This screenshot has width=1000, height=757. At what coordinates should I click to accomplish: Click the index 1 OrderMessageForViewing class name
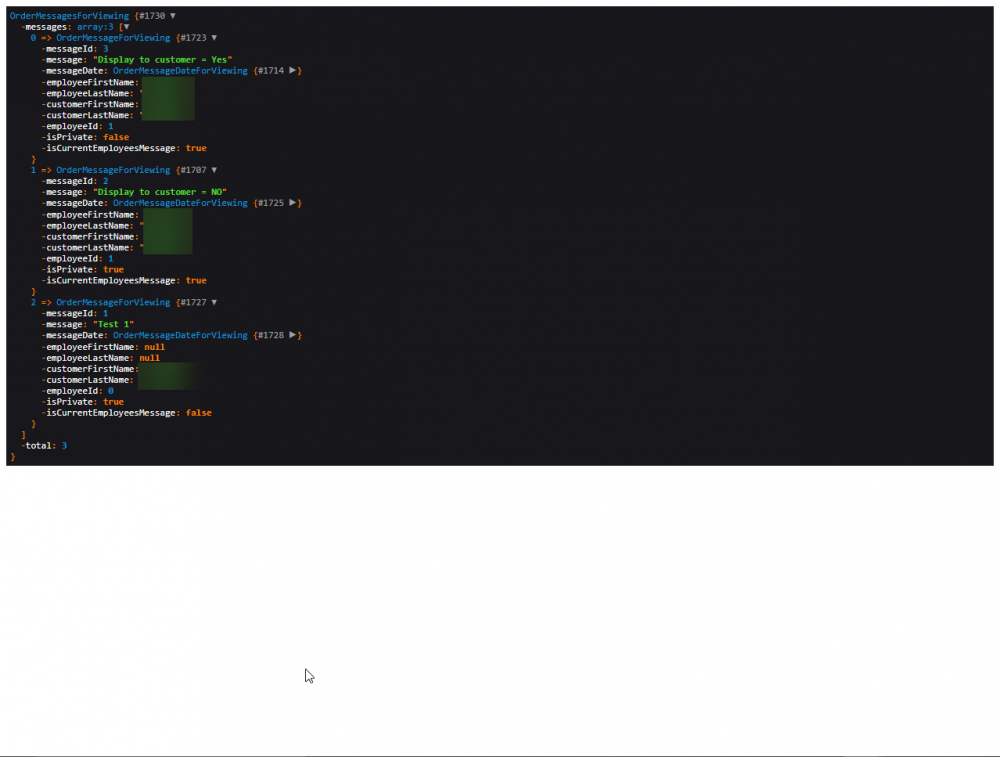click(113, 170)
